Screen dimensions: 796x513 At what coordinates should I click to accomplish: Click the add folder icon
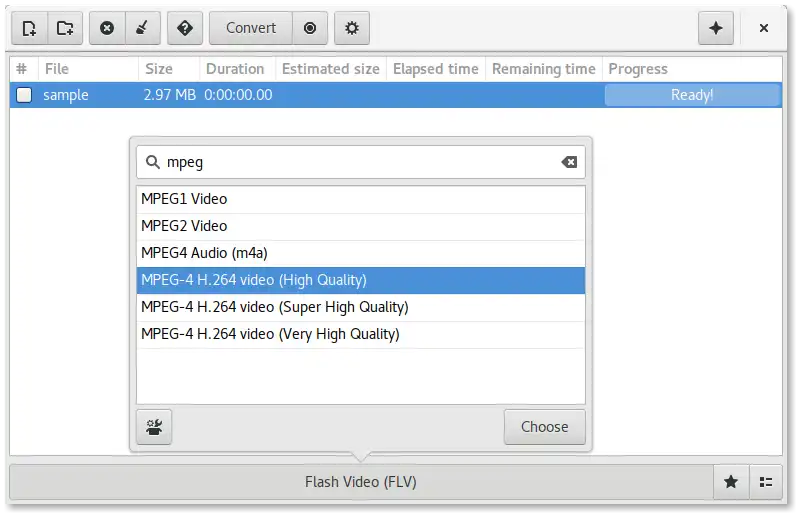(x=65, y=28)
